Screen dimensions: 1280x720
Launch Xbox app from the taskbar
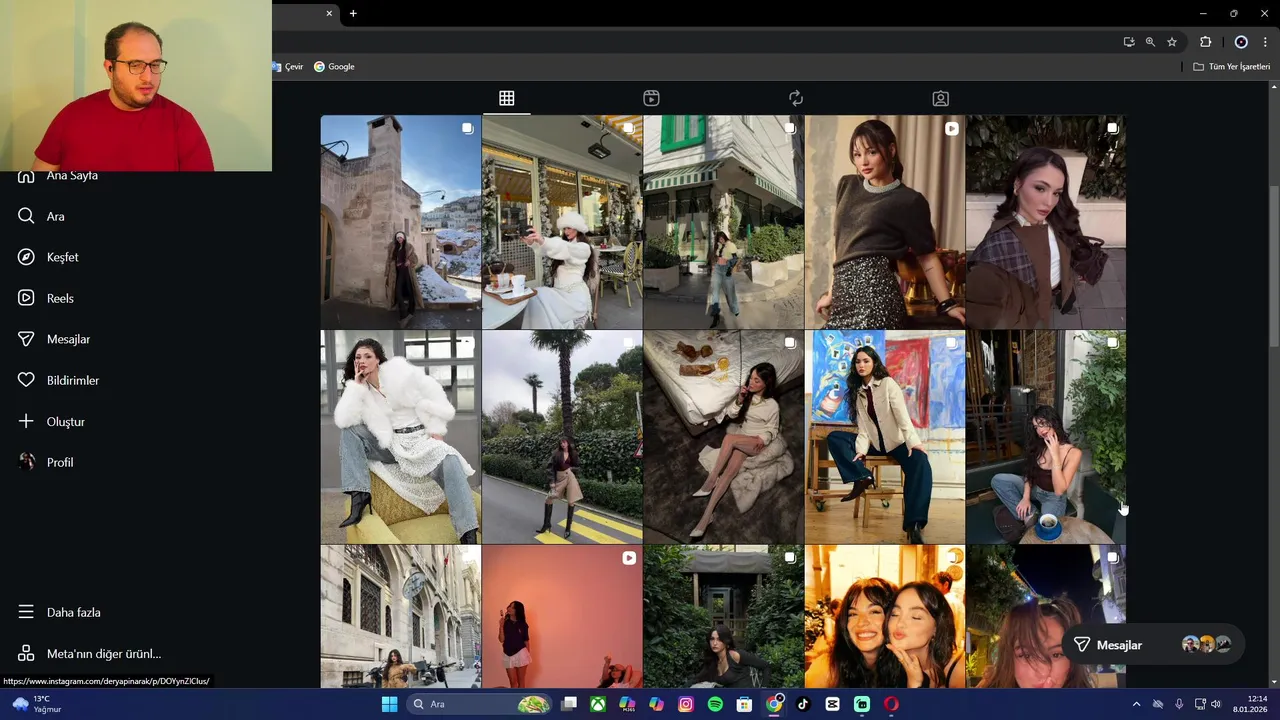click(598, 704)
